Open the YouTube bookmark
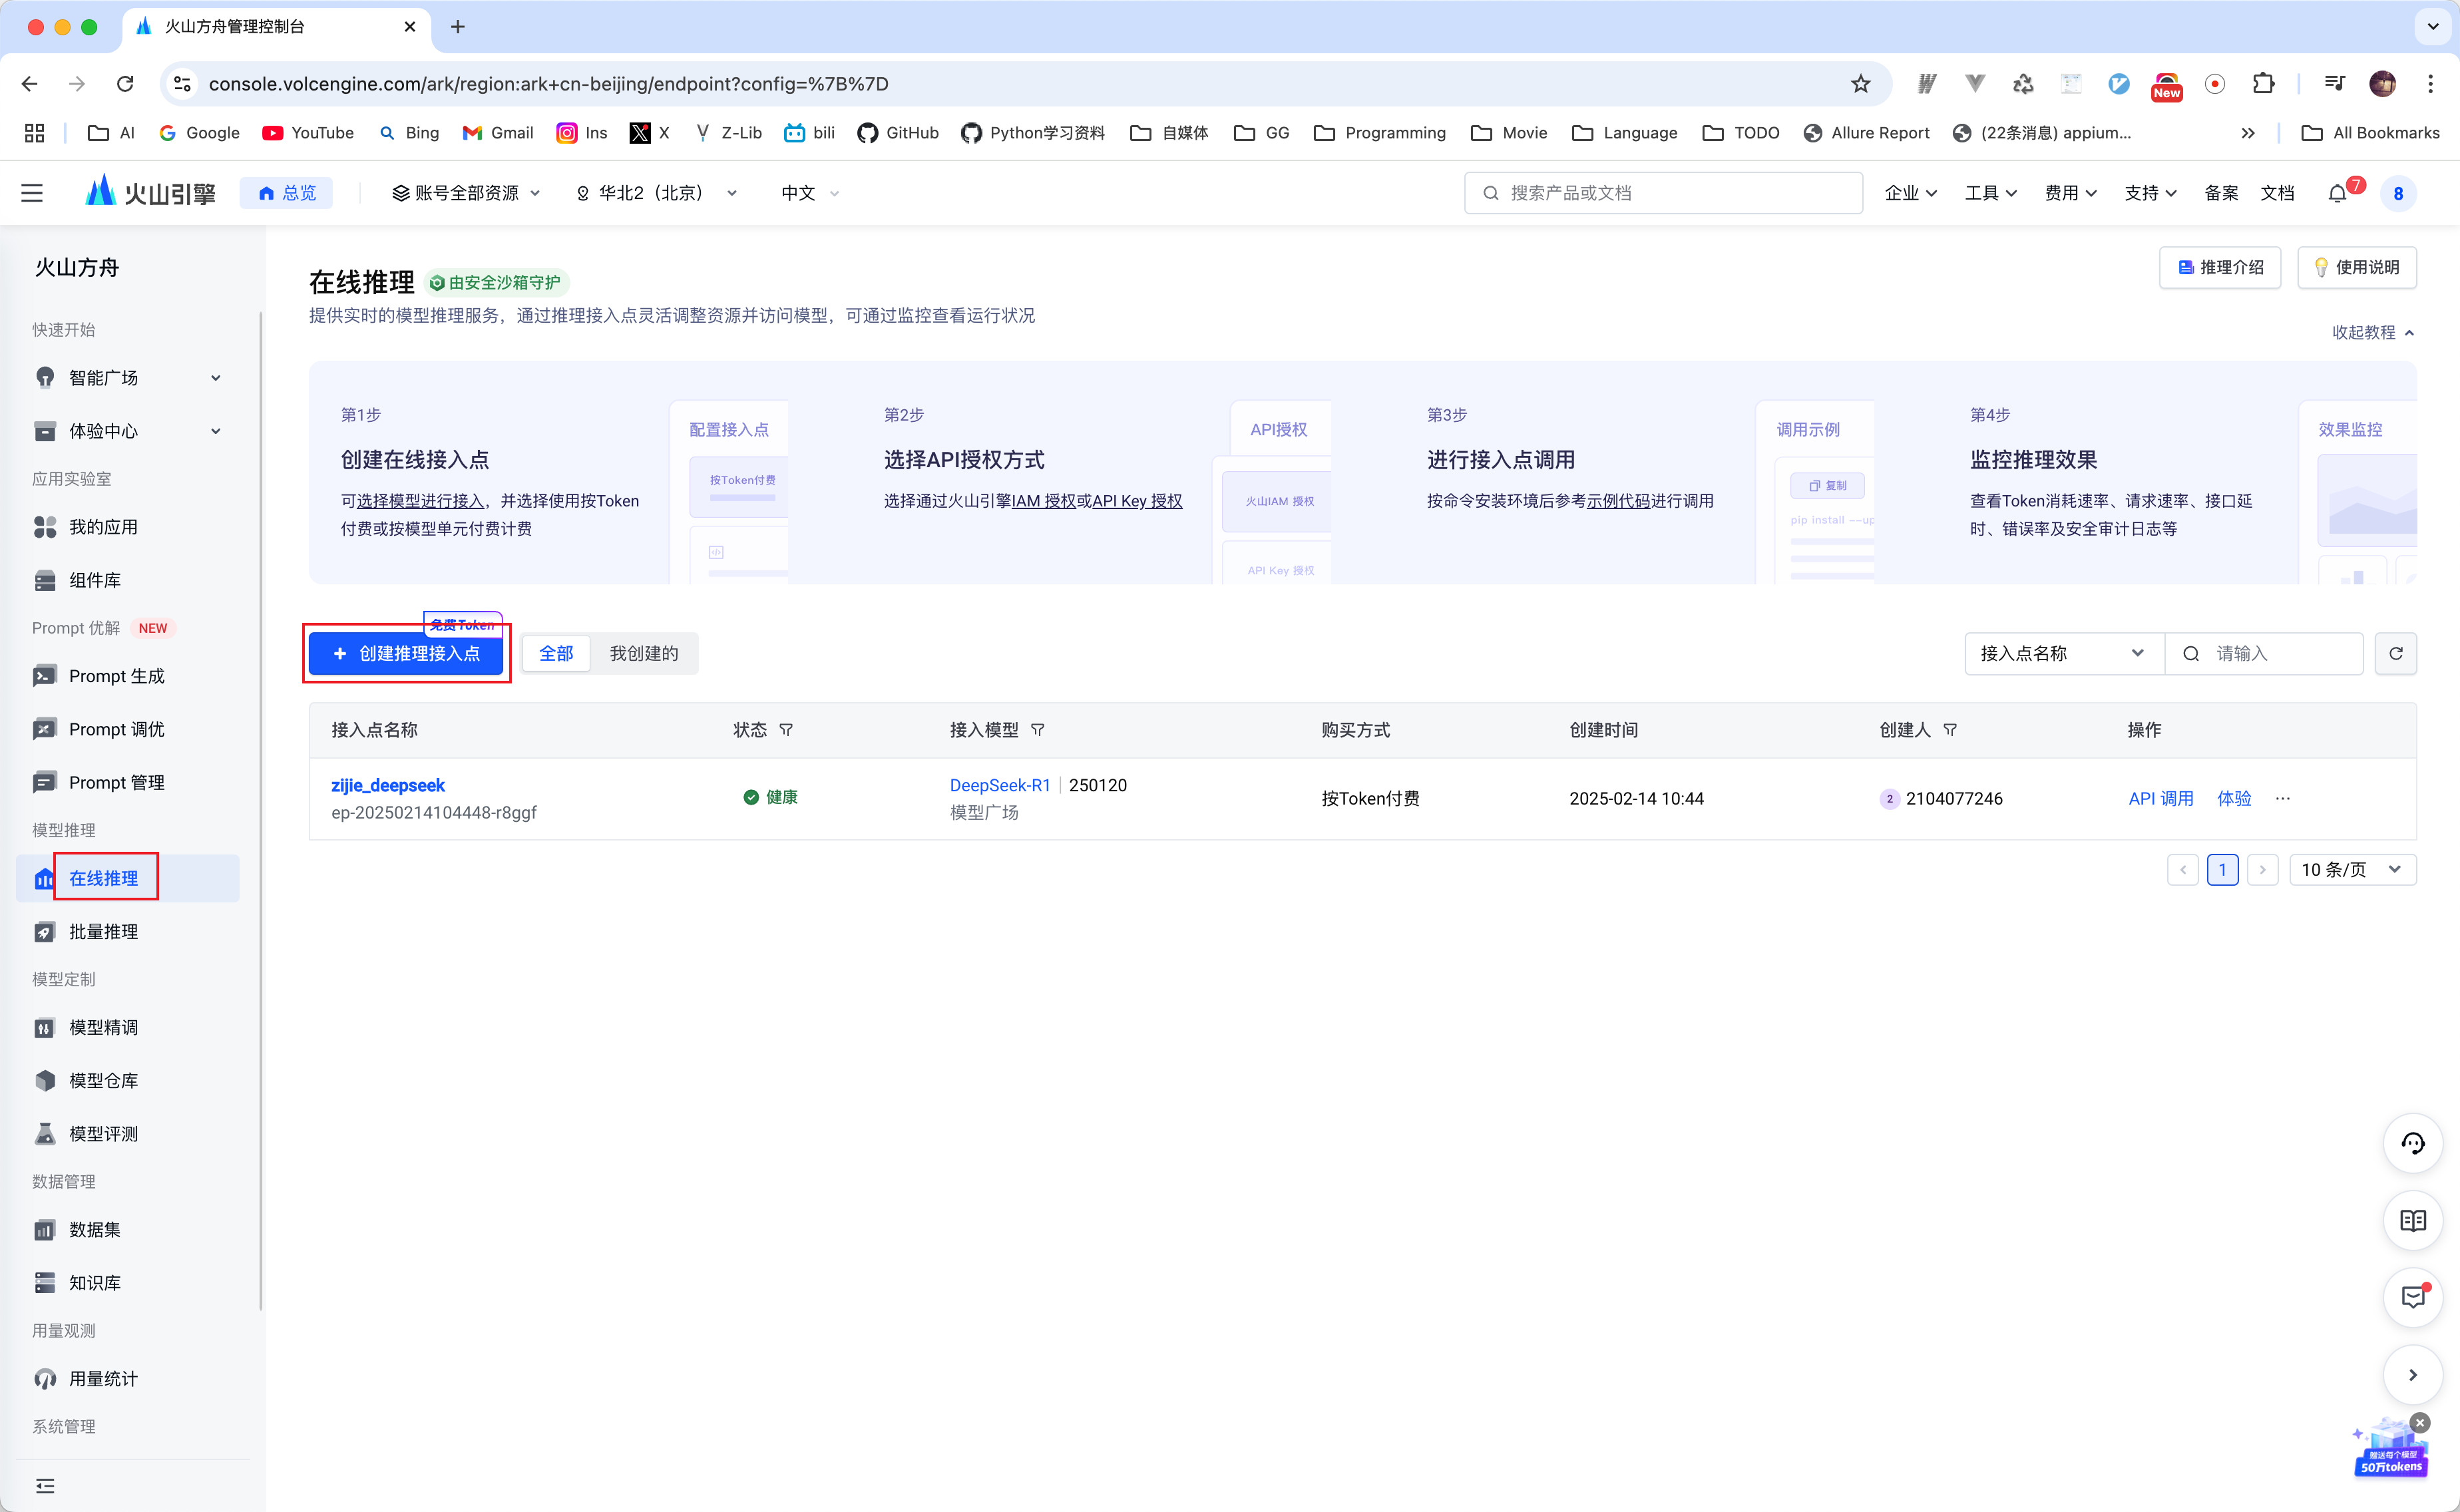2460x1512 pixels. coord(308,133)
